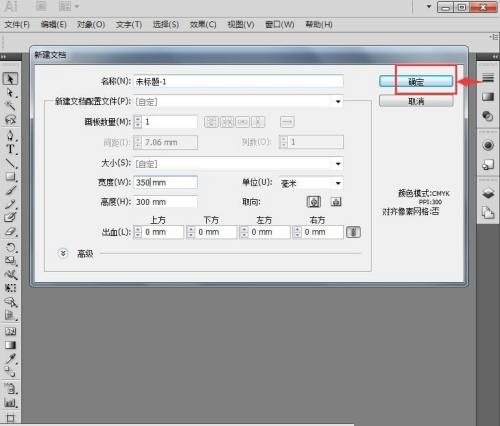Screen dimensions: 500x426
Task: Open the 单位(U) units dropdown showing 毫米
Action: [x=311, y=183]
